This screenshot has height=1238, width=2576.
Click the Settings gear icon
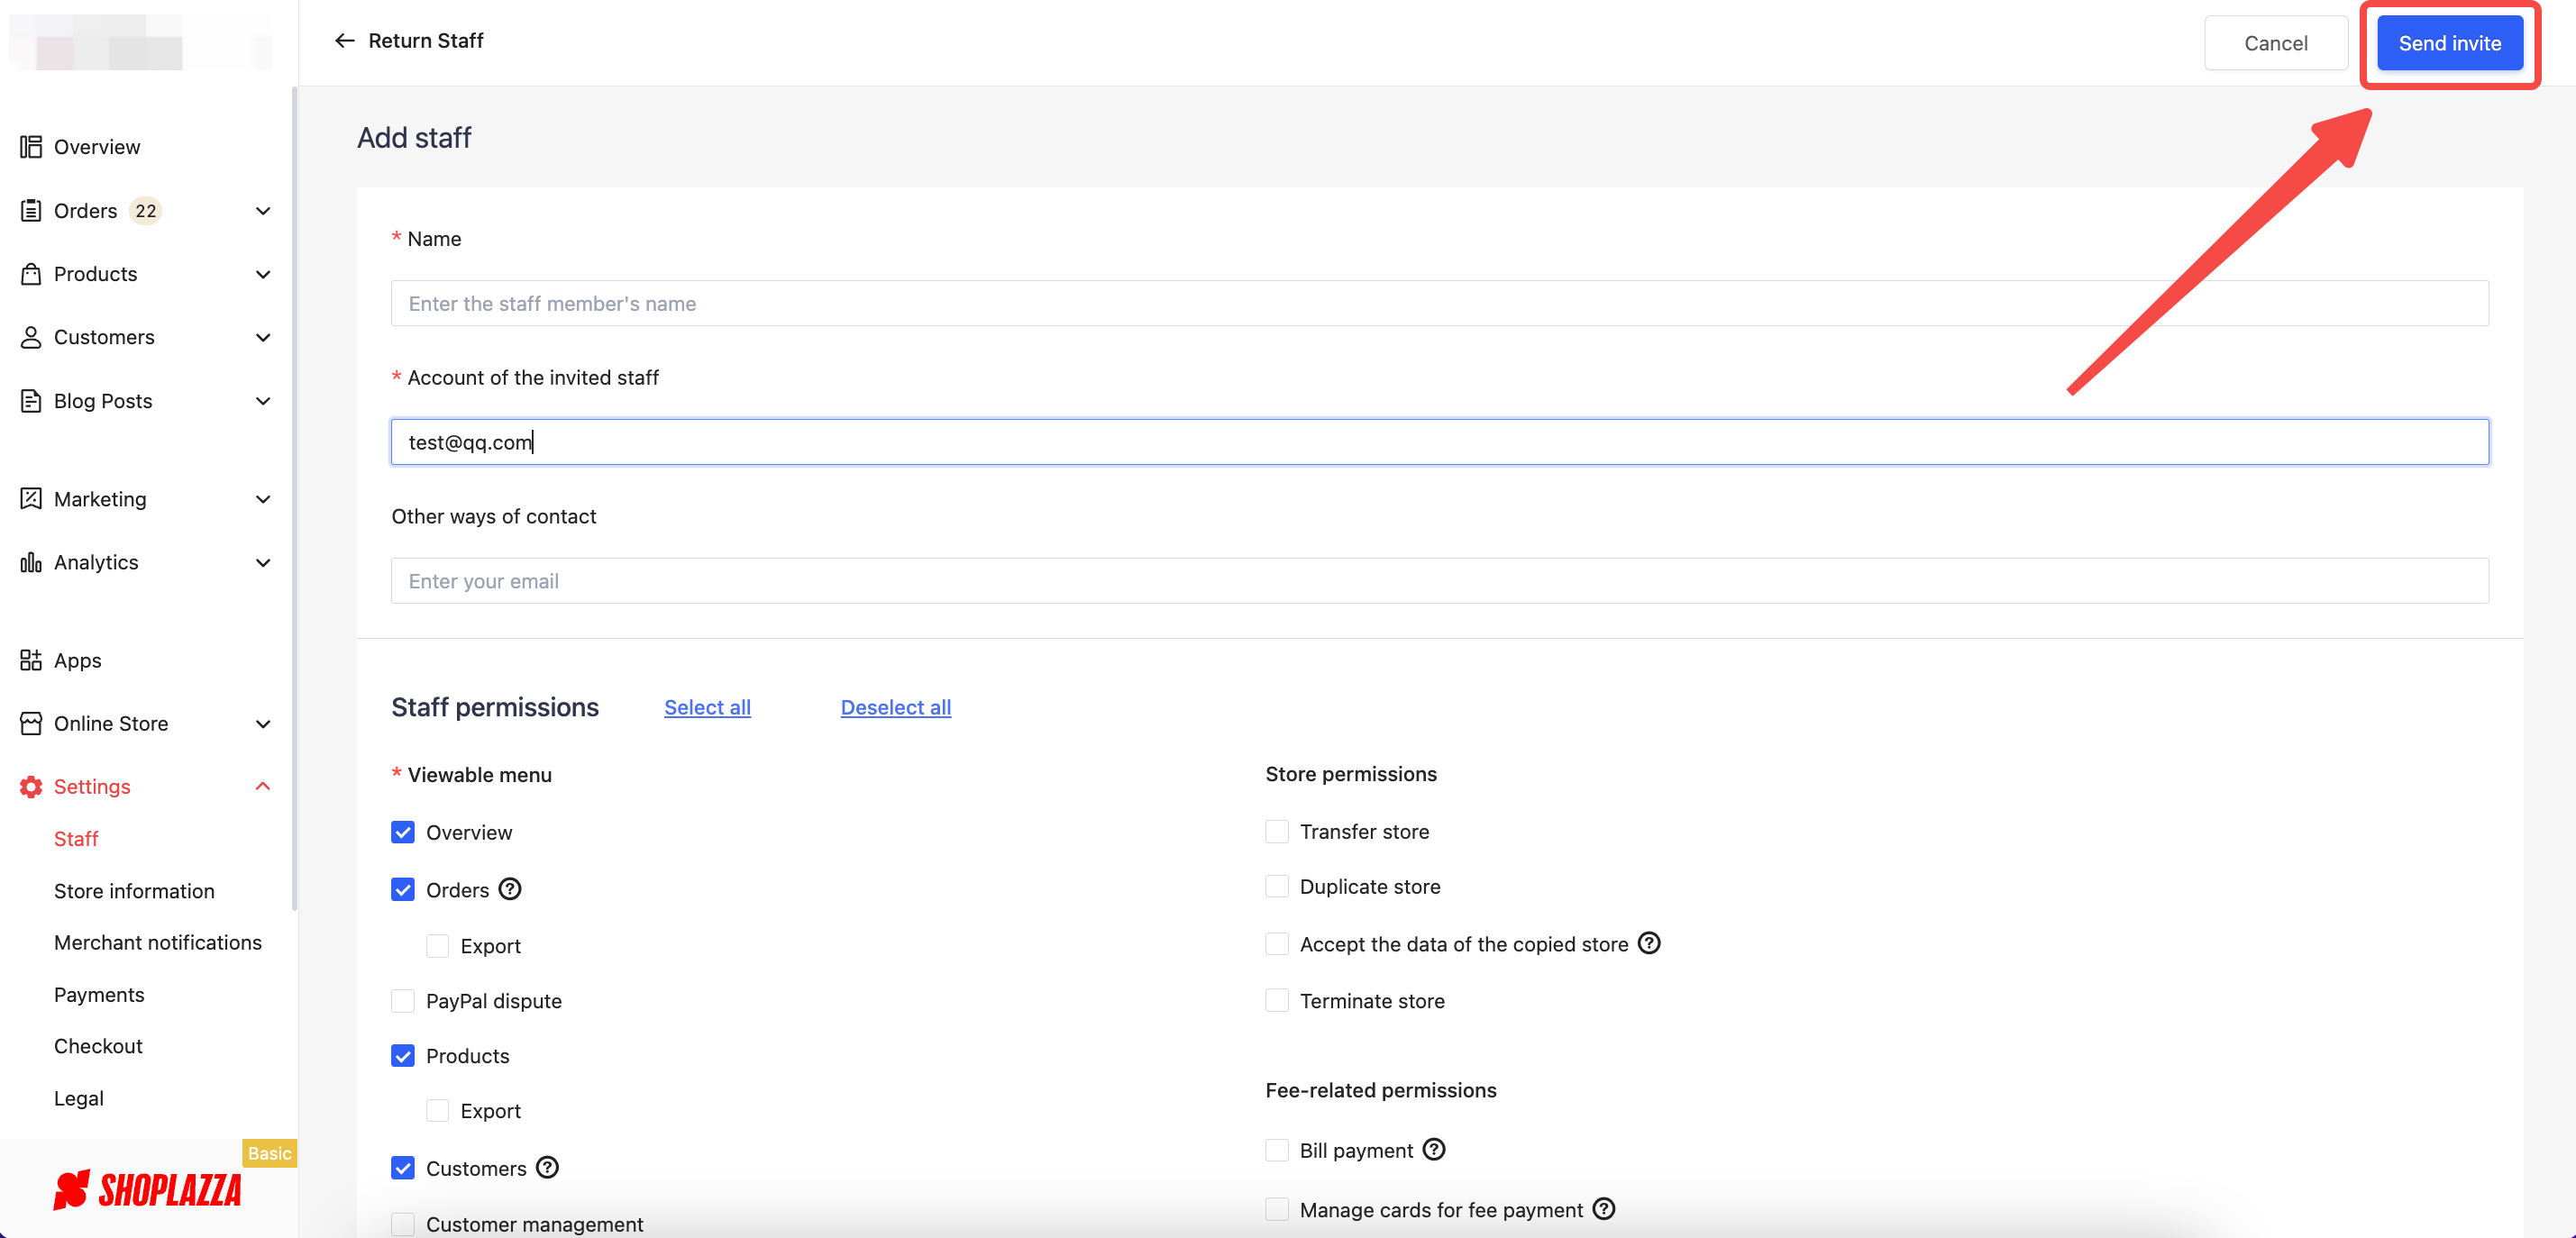(31, 786)
